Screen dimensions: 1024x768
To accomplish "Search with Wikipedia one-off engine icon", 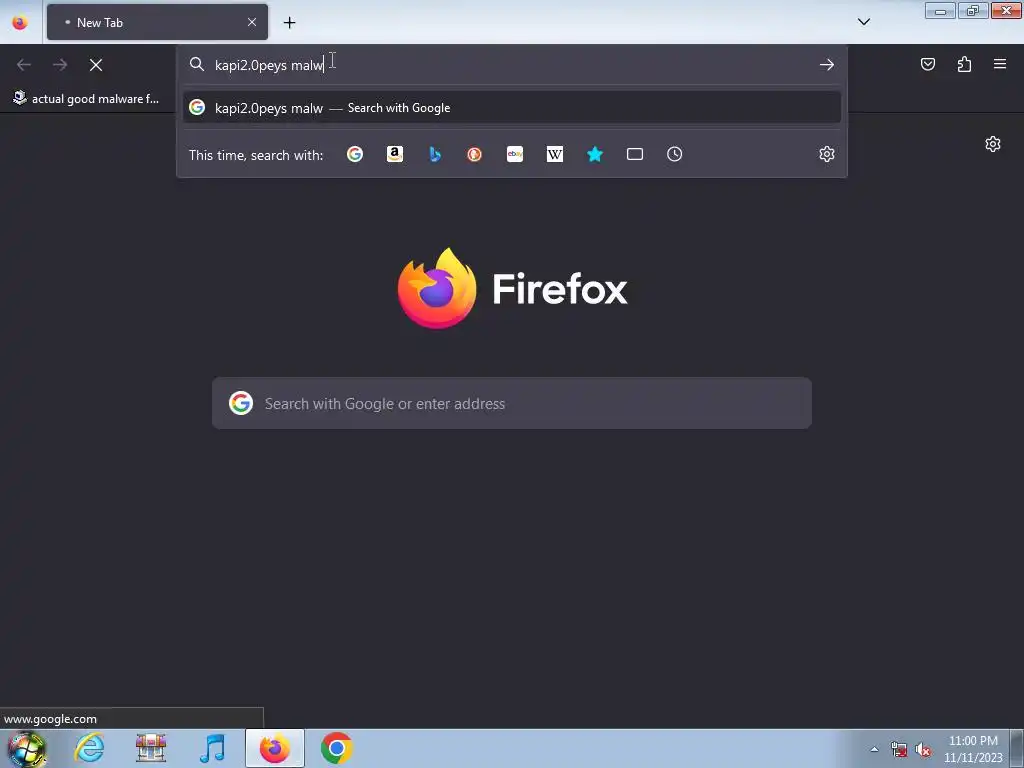I will (x=554, y=154).
